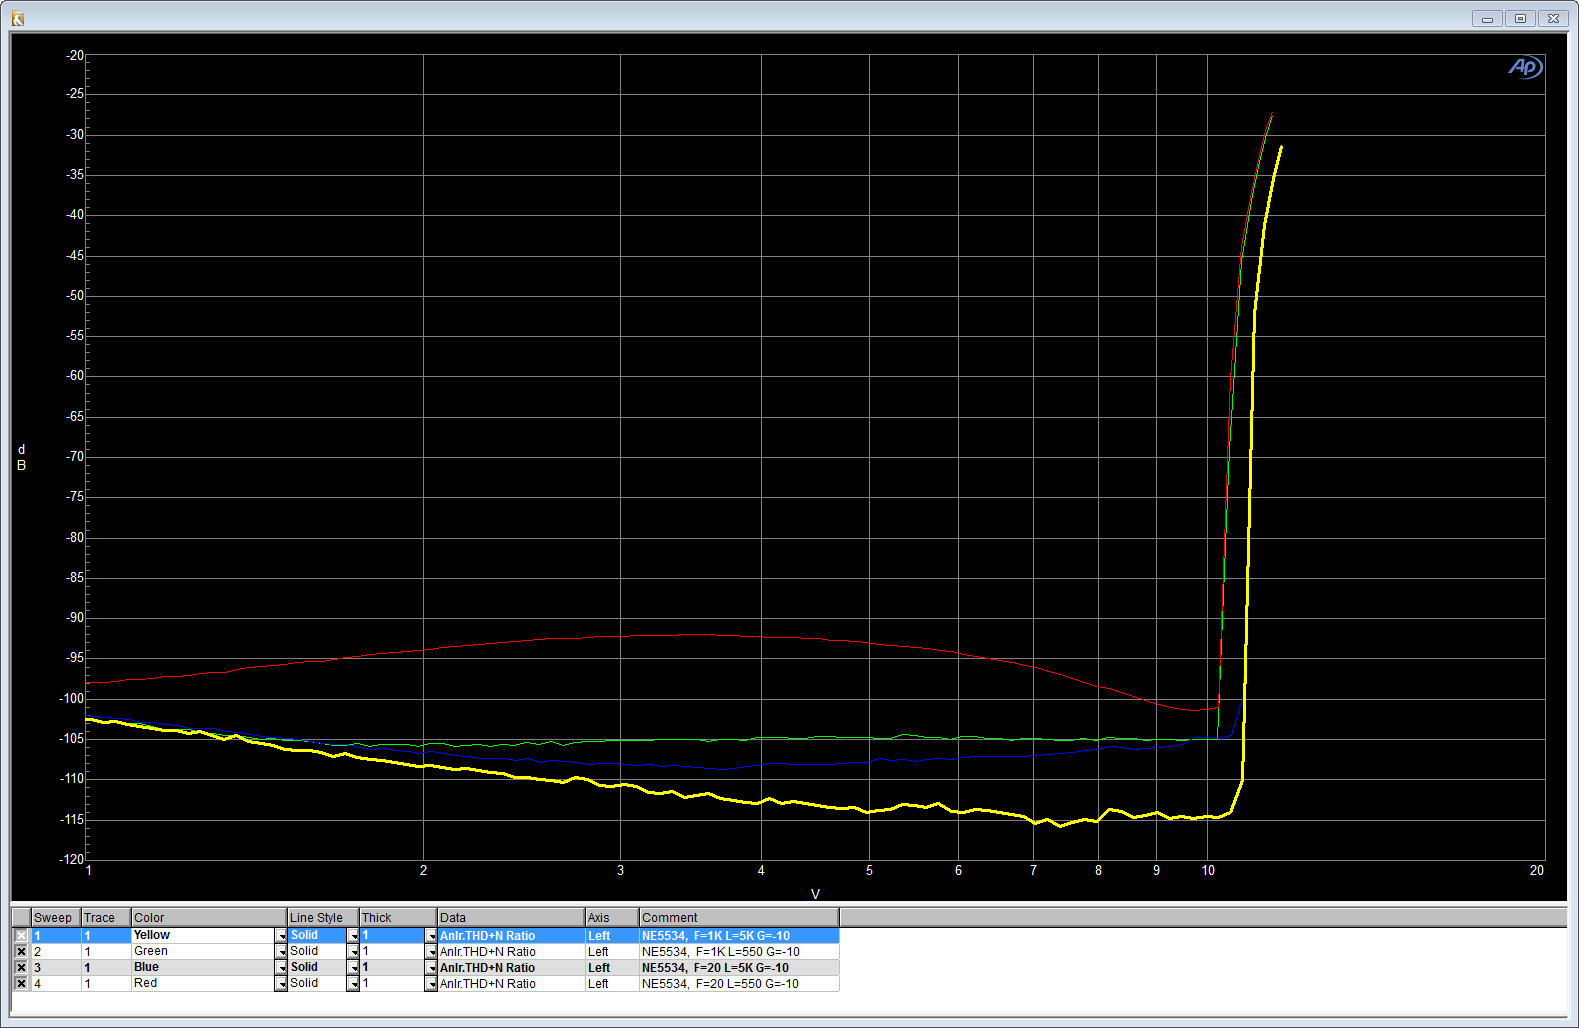Viewport: 1579px width, 1028px height.
Task: Click the Data cell in sweep 3 row
Action: (511, 968)
